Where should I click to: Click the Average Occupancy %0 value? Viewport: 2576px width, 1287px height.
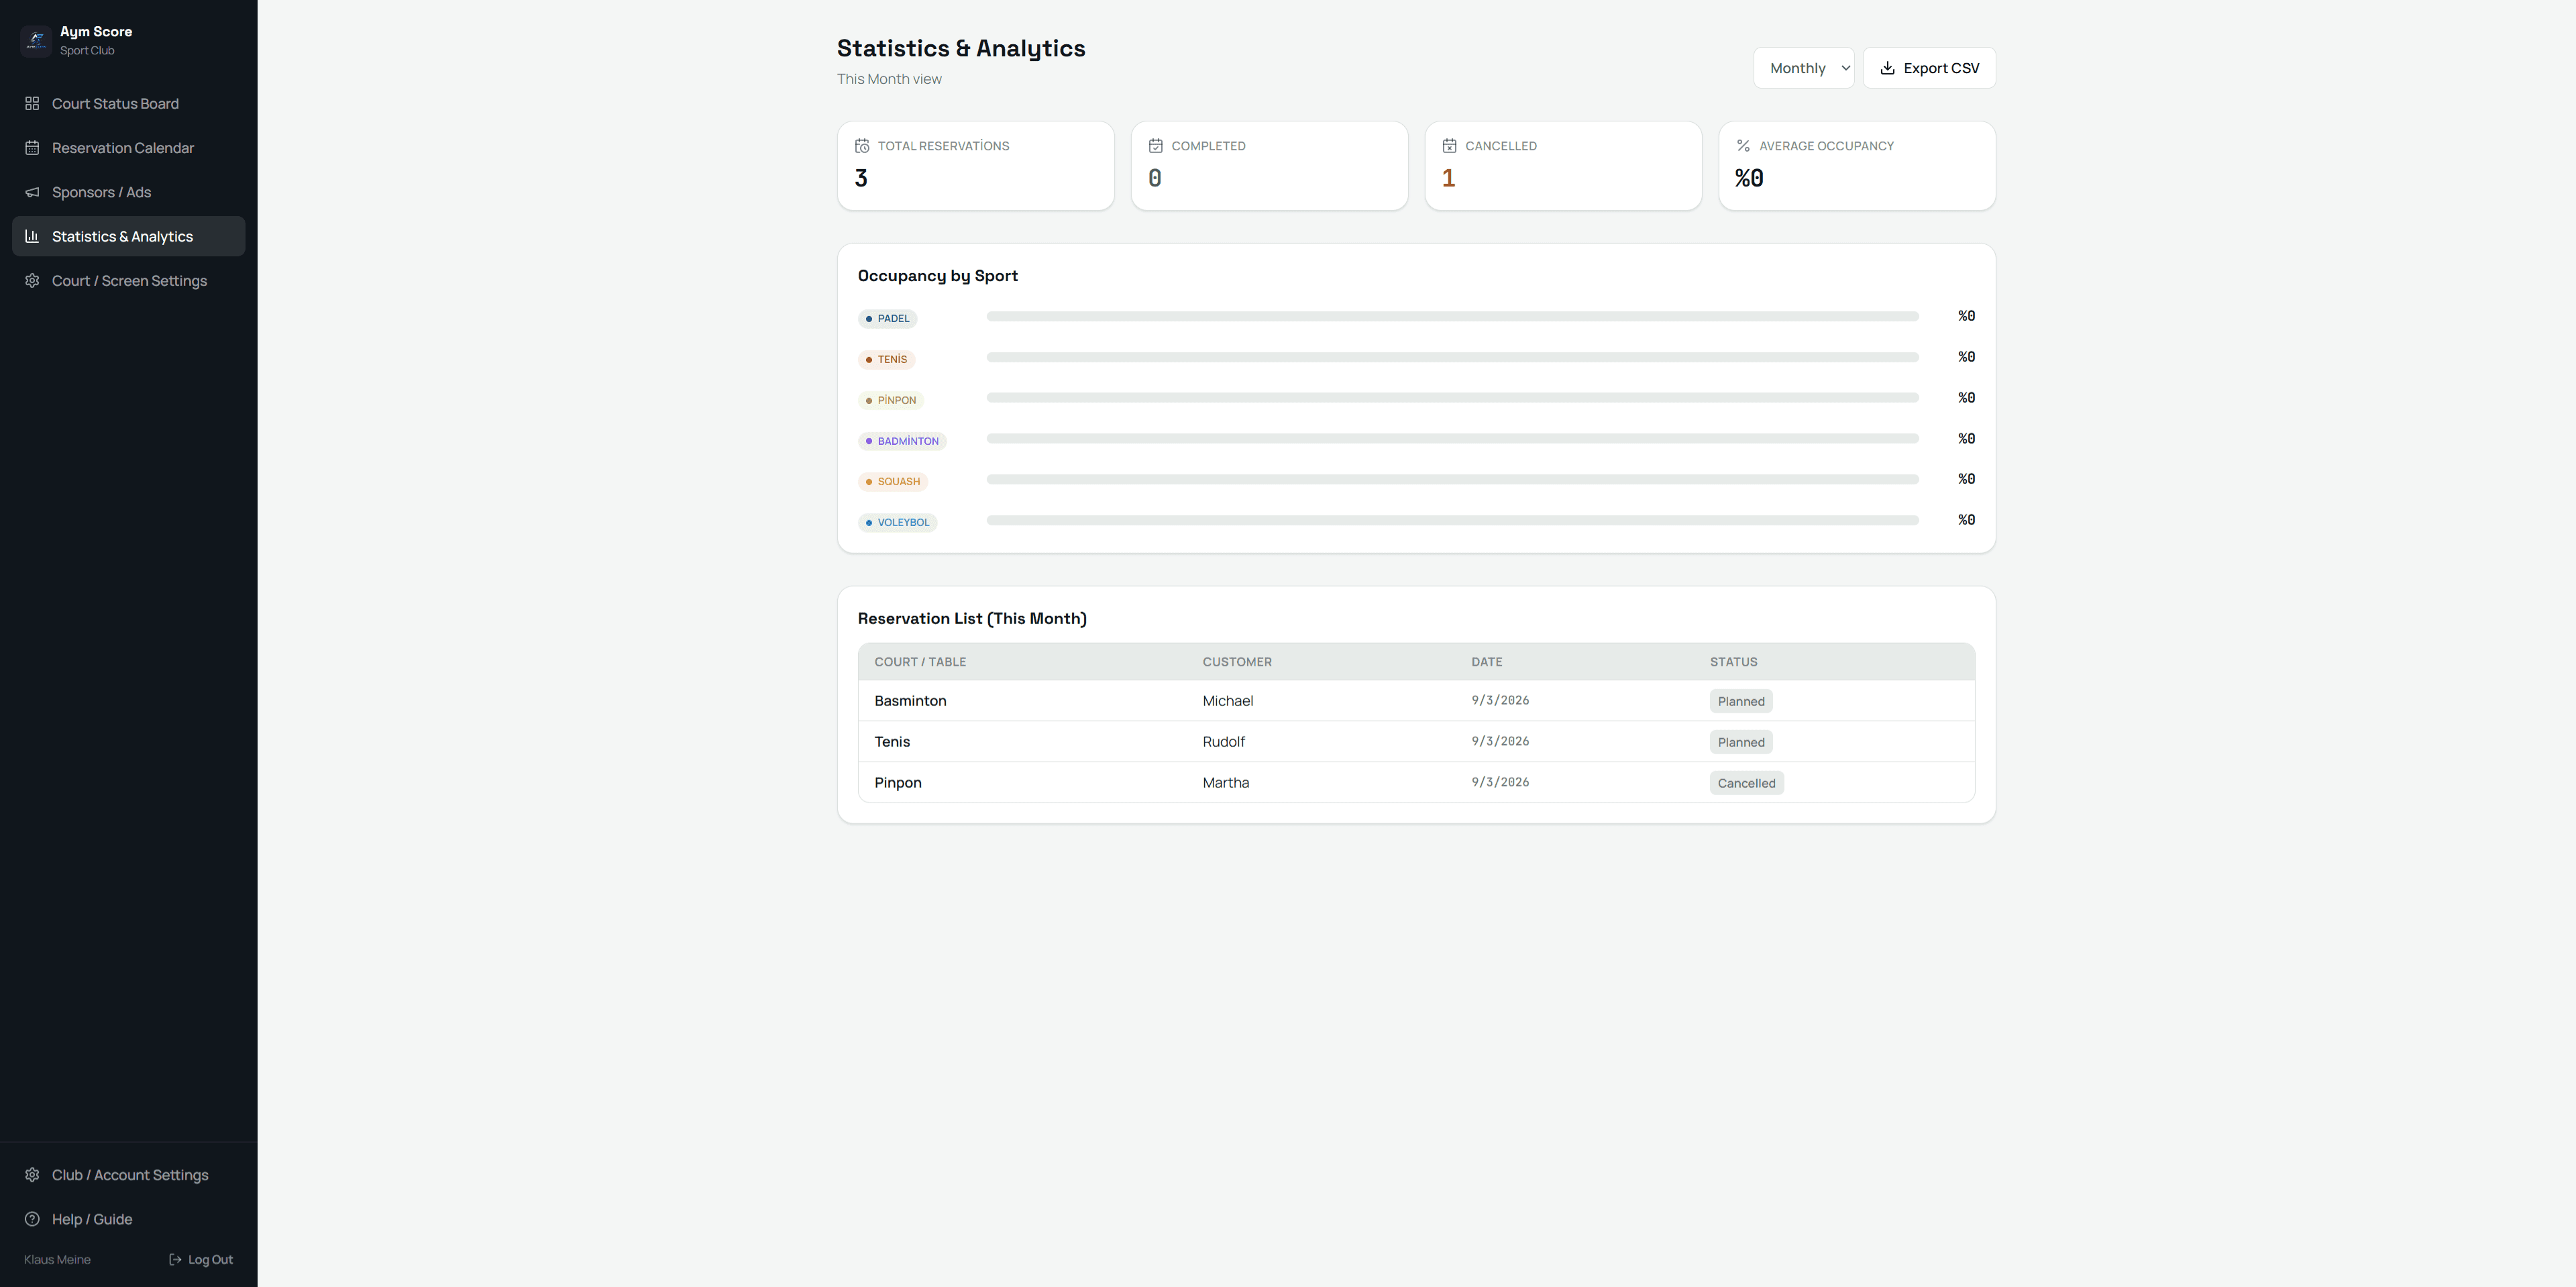pyautogui.click(x=1749, y=179)
